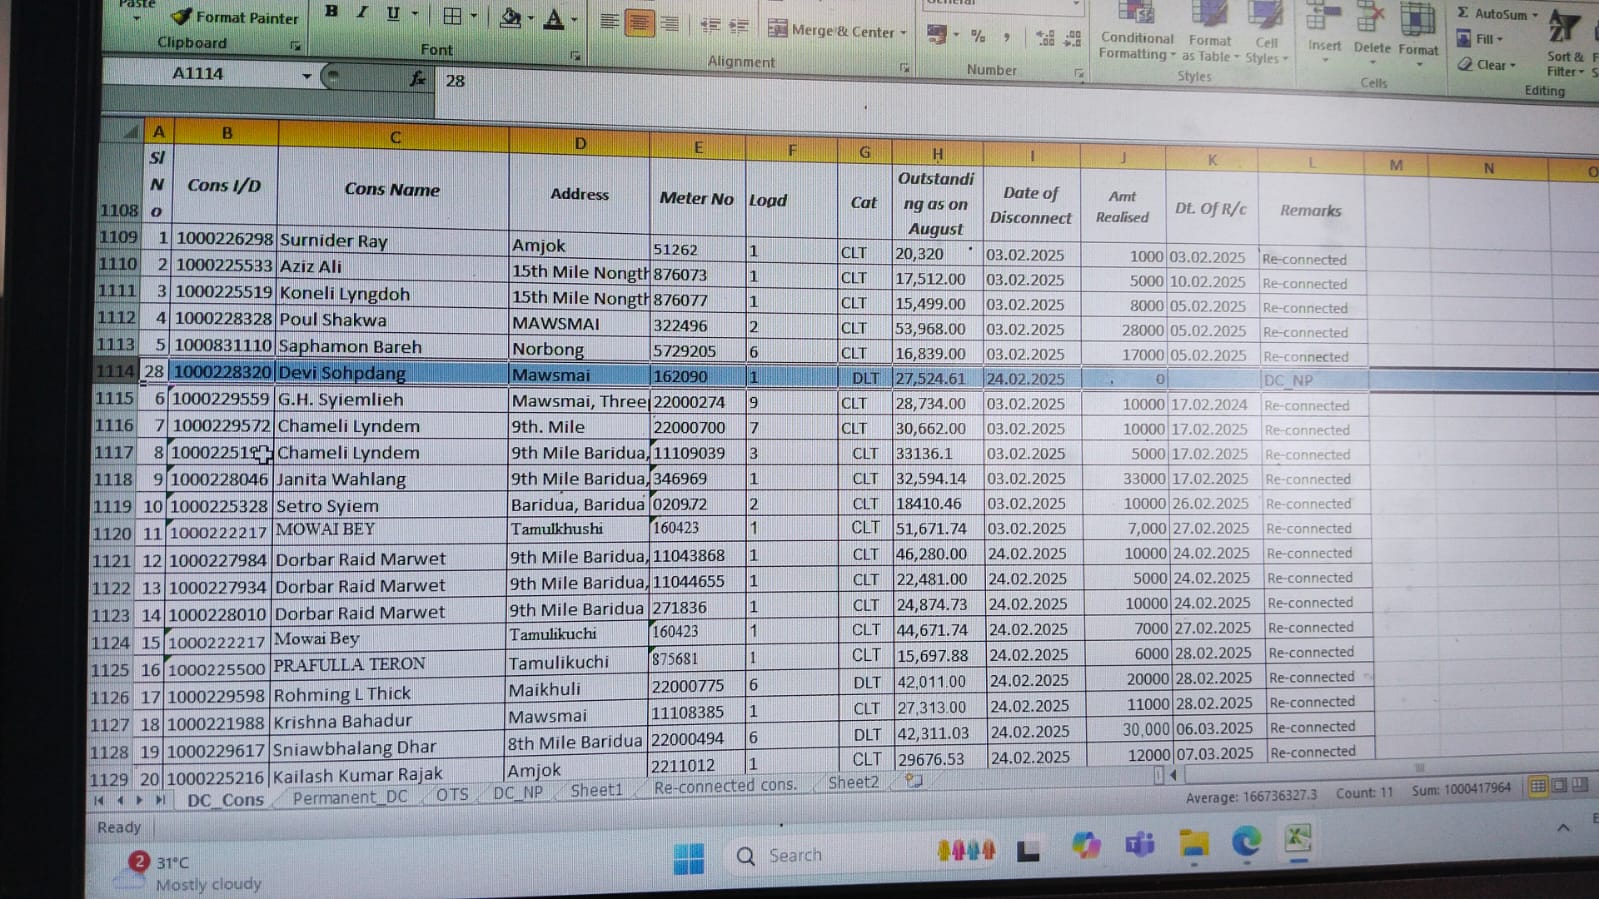Switch to the Sheet1 tab
Screen dimensions: 1599x899
(x=596, y=790)
